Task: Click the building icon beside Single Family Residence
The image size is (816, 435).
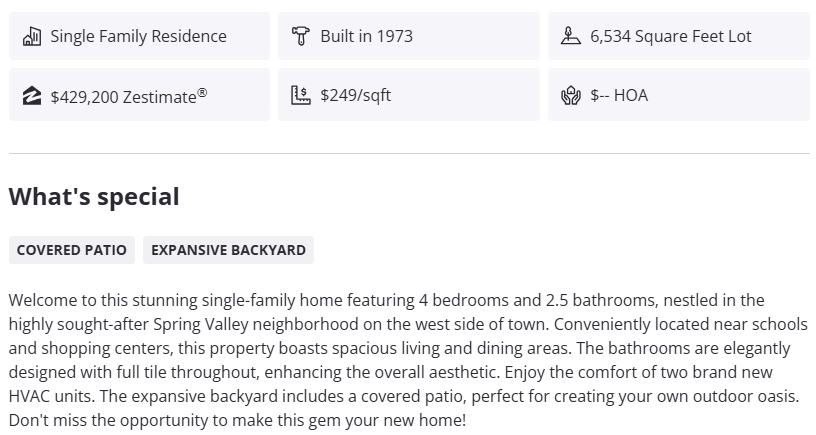Action: pos(32,37)
